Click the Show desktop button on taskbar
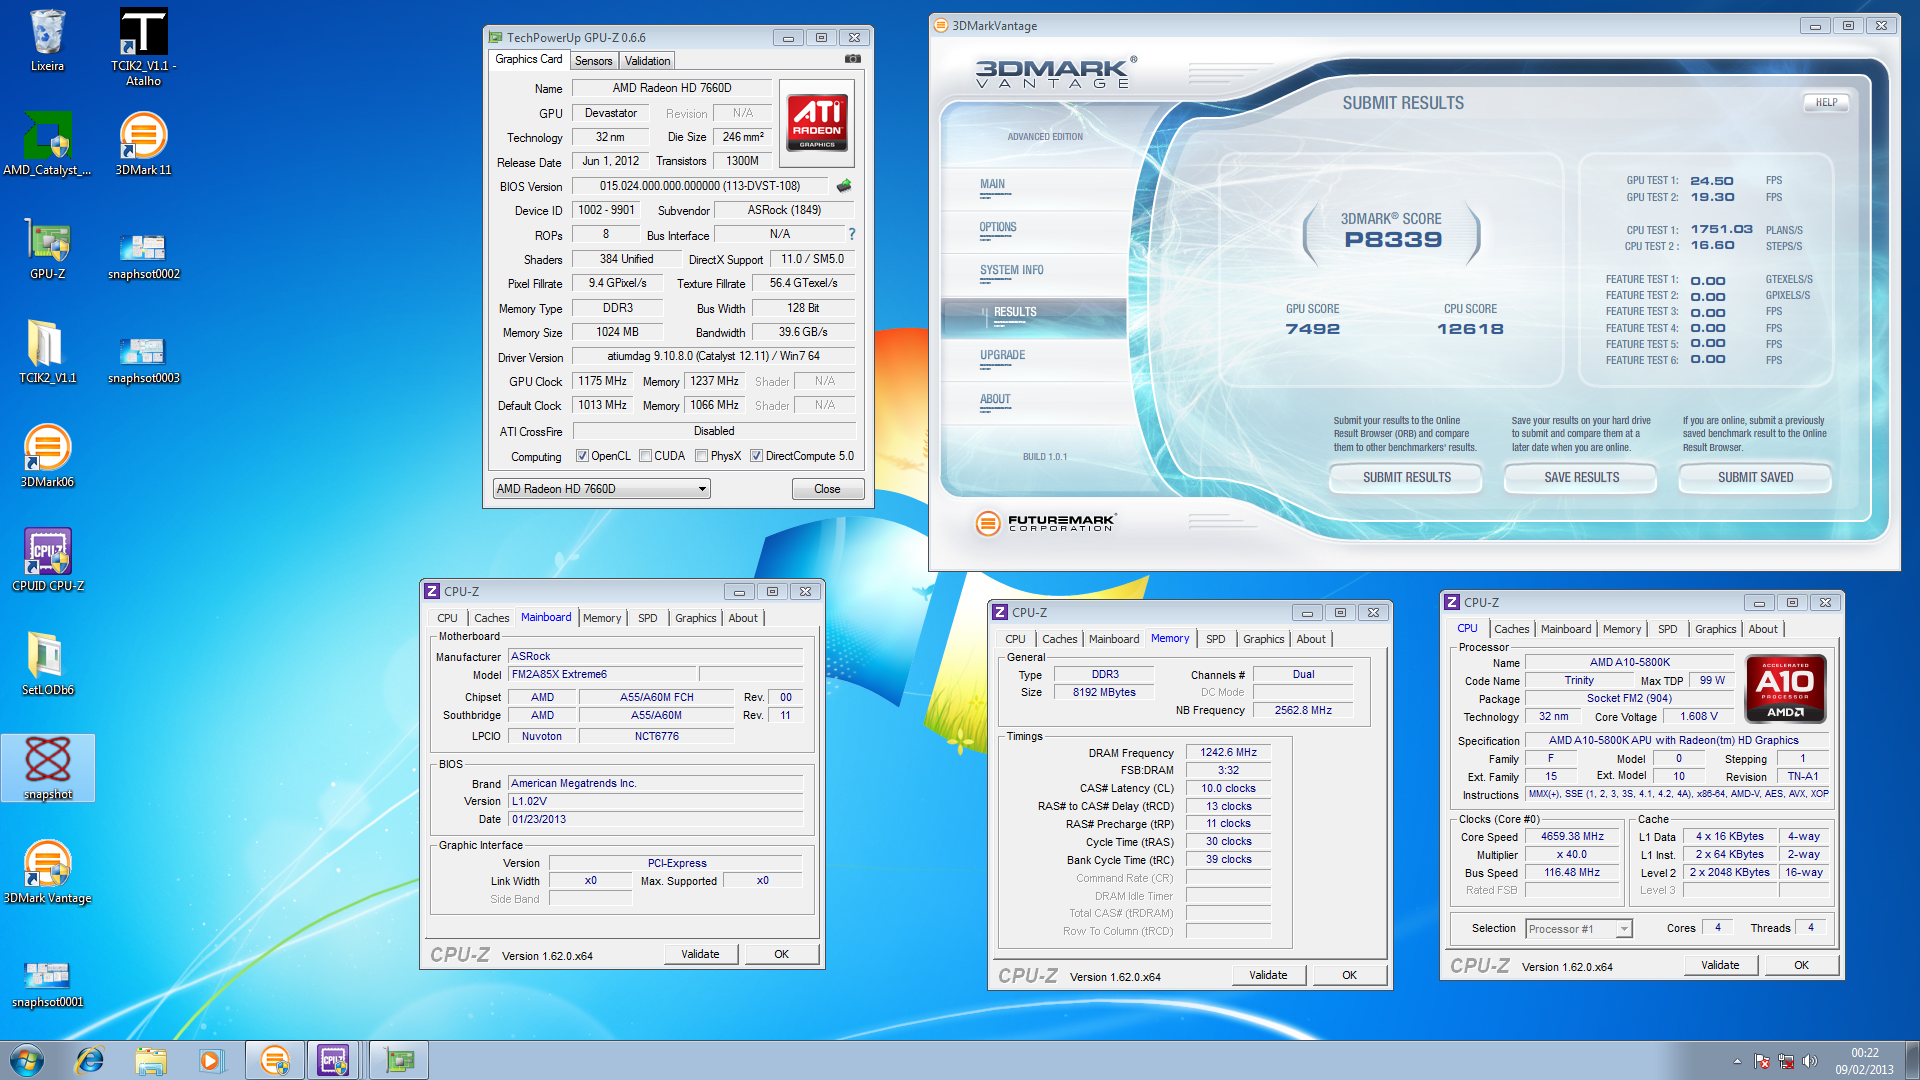 click(x=1912, y=1060)
